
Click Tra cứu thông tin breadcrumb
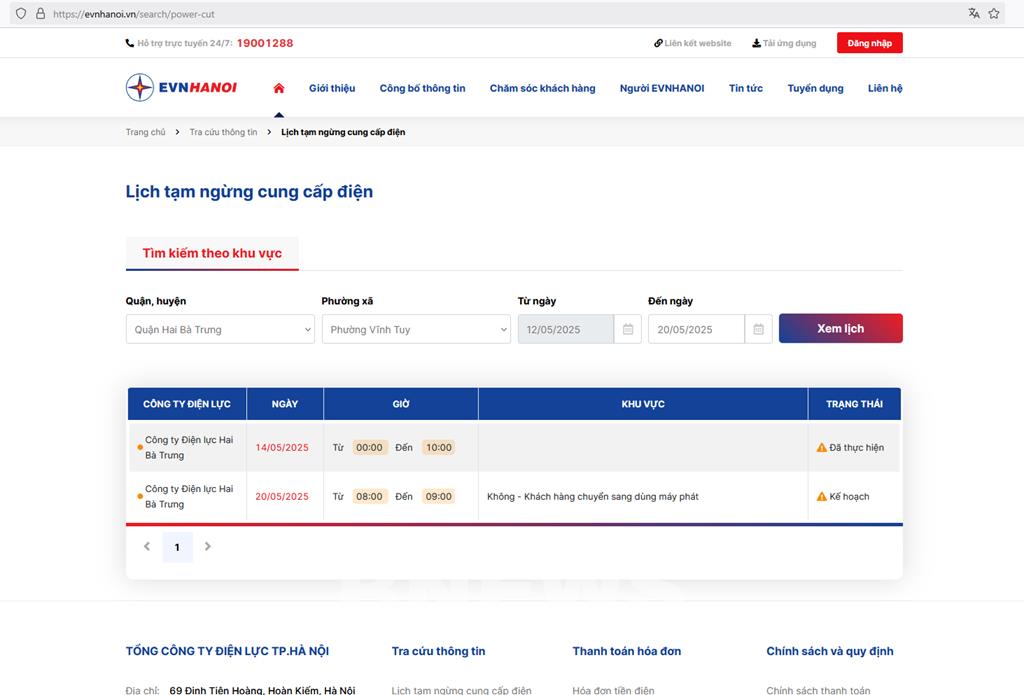[223, 132]
